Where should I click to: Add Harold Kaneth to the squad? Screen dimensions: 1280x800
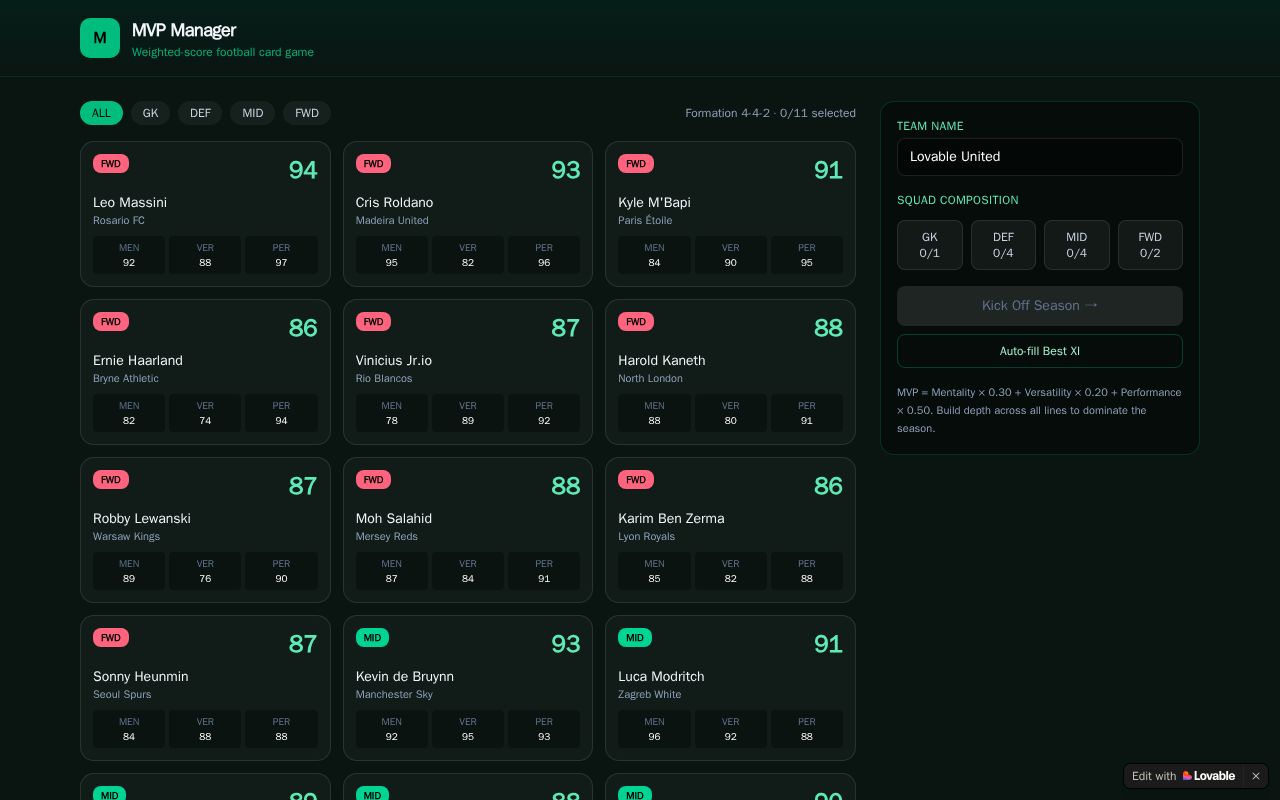pos(730,372)
